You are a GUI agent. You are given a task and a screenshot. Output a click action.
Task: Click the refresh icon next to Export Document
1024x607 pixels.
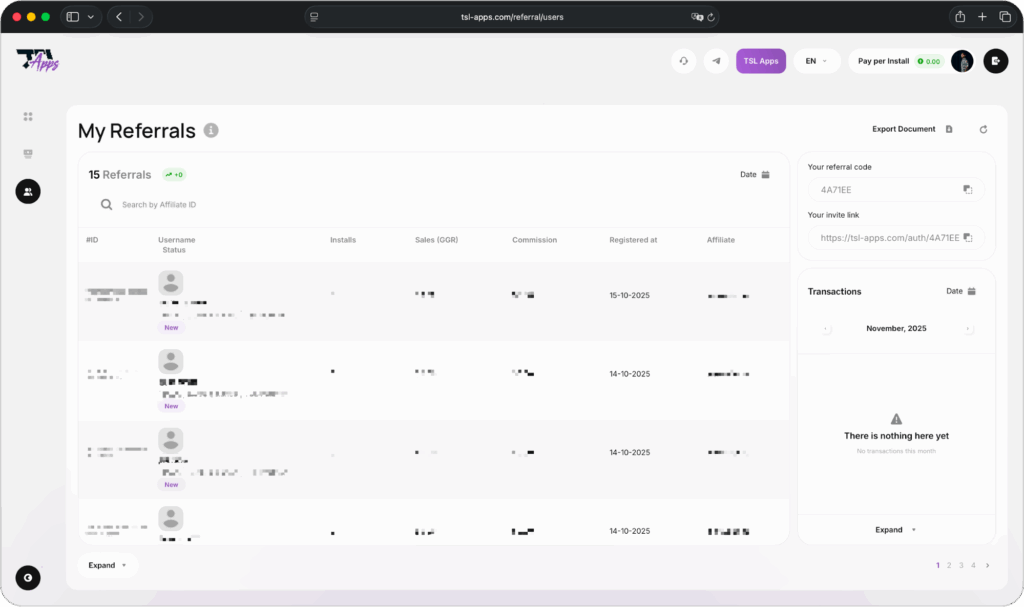983,129
